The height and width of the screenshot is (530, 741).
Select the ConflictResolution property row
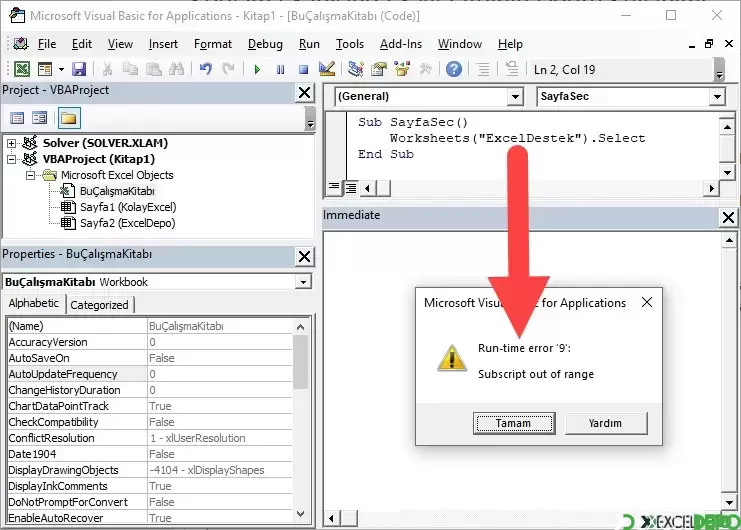tap(150, 438)
